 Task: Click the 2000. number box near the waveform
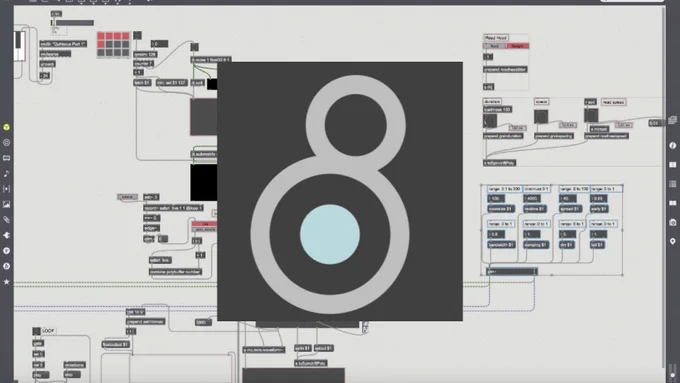coord(203,322)
